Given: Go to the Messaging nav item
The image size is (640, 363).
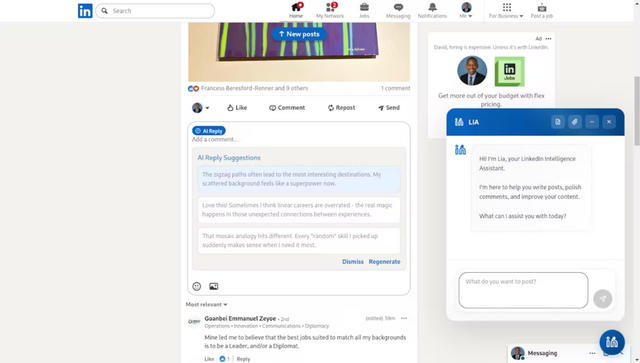Looking at the screenshot, I should (x=398, y=11).
